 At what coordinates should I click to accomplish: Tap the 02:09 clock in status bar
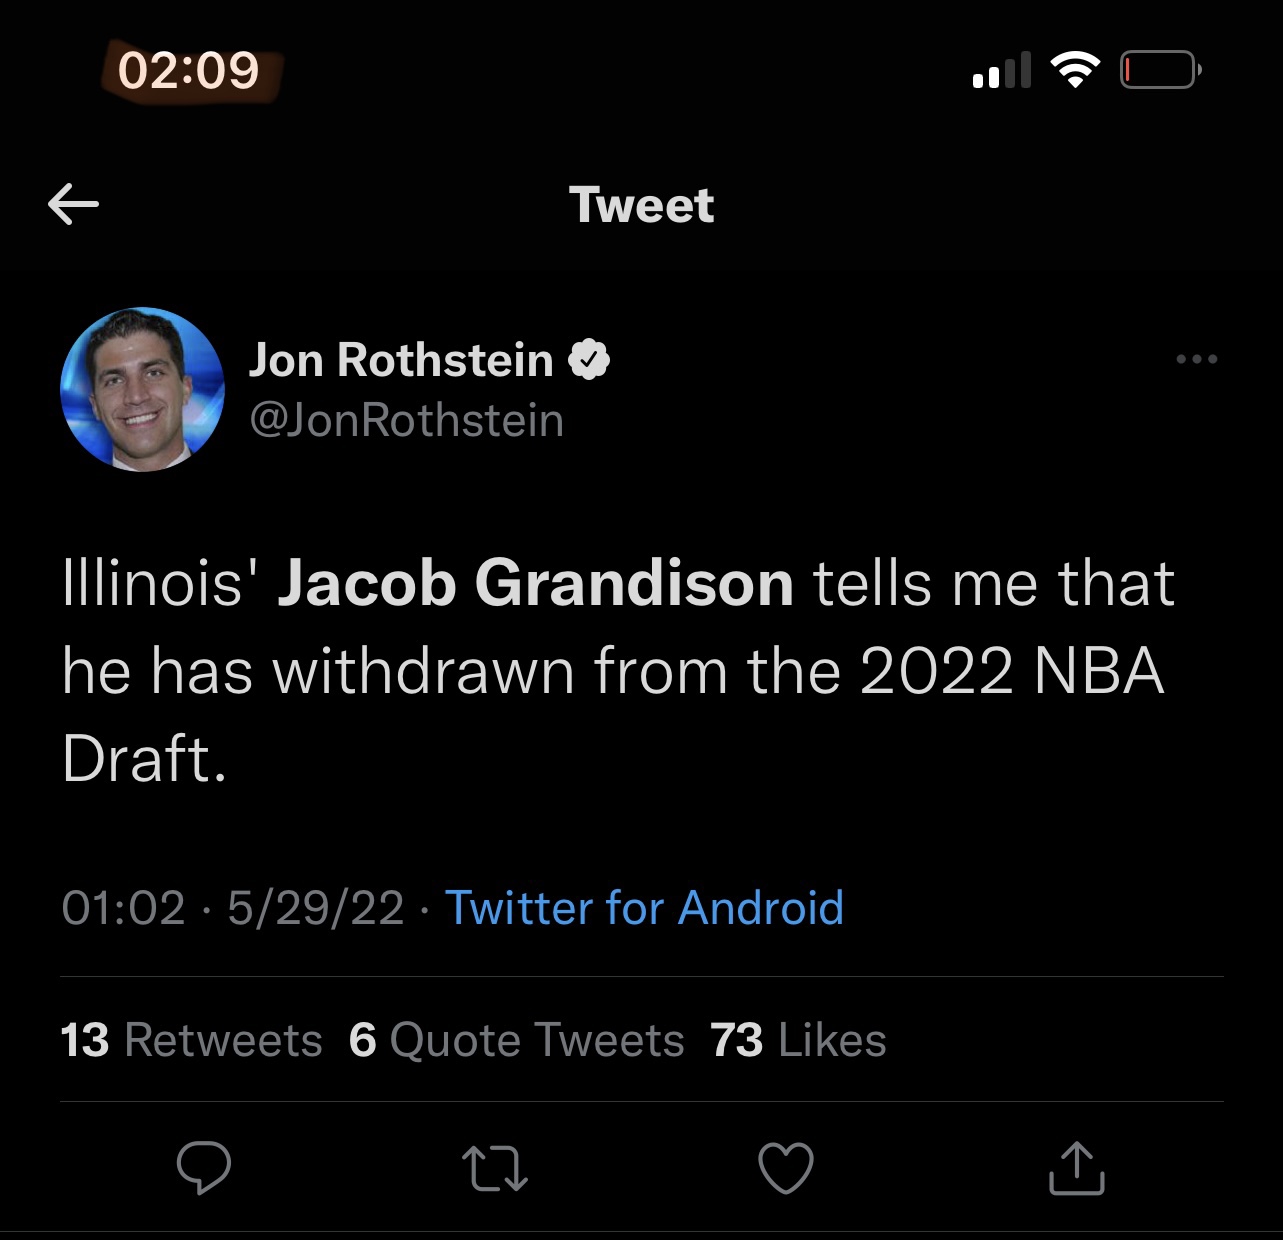coord(189,70)
